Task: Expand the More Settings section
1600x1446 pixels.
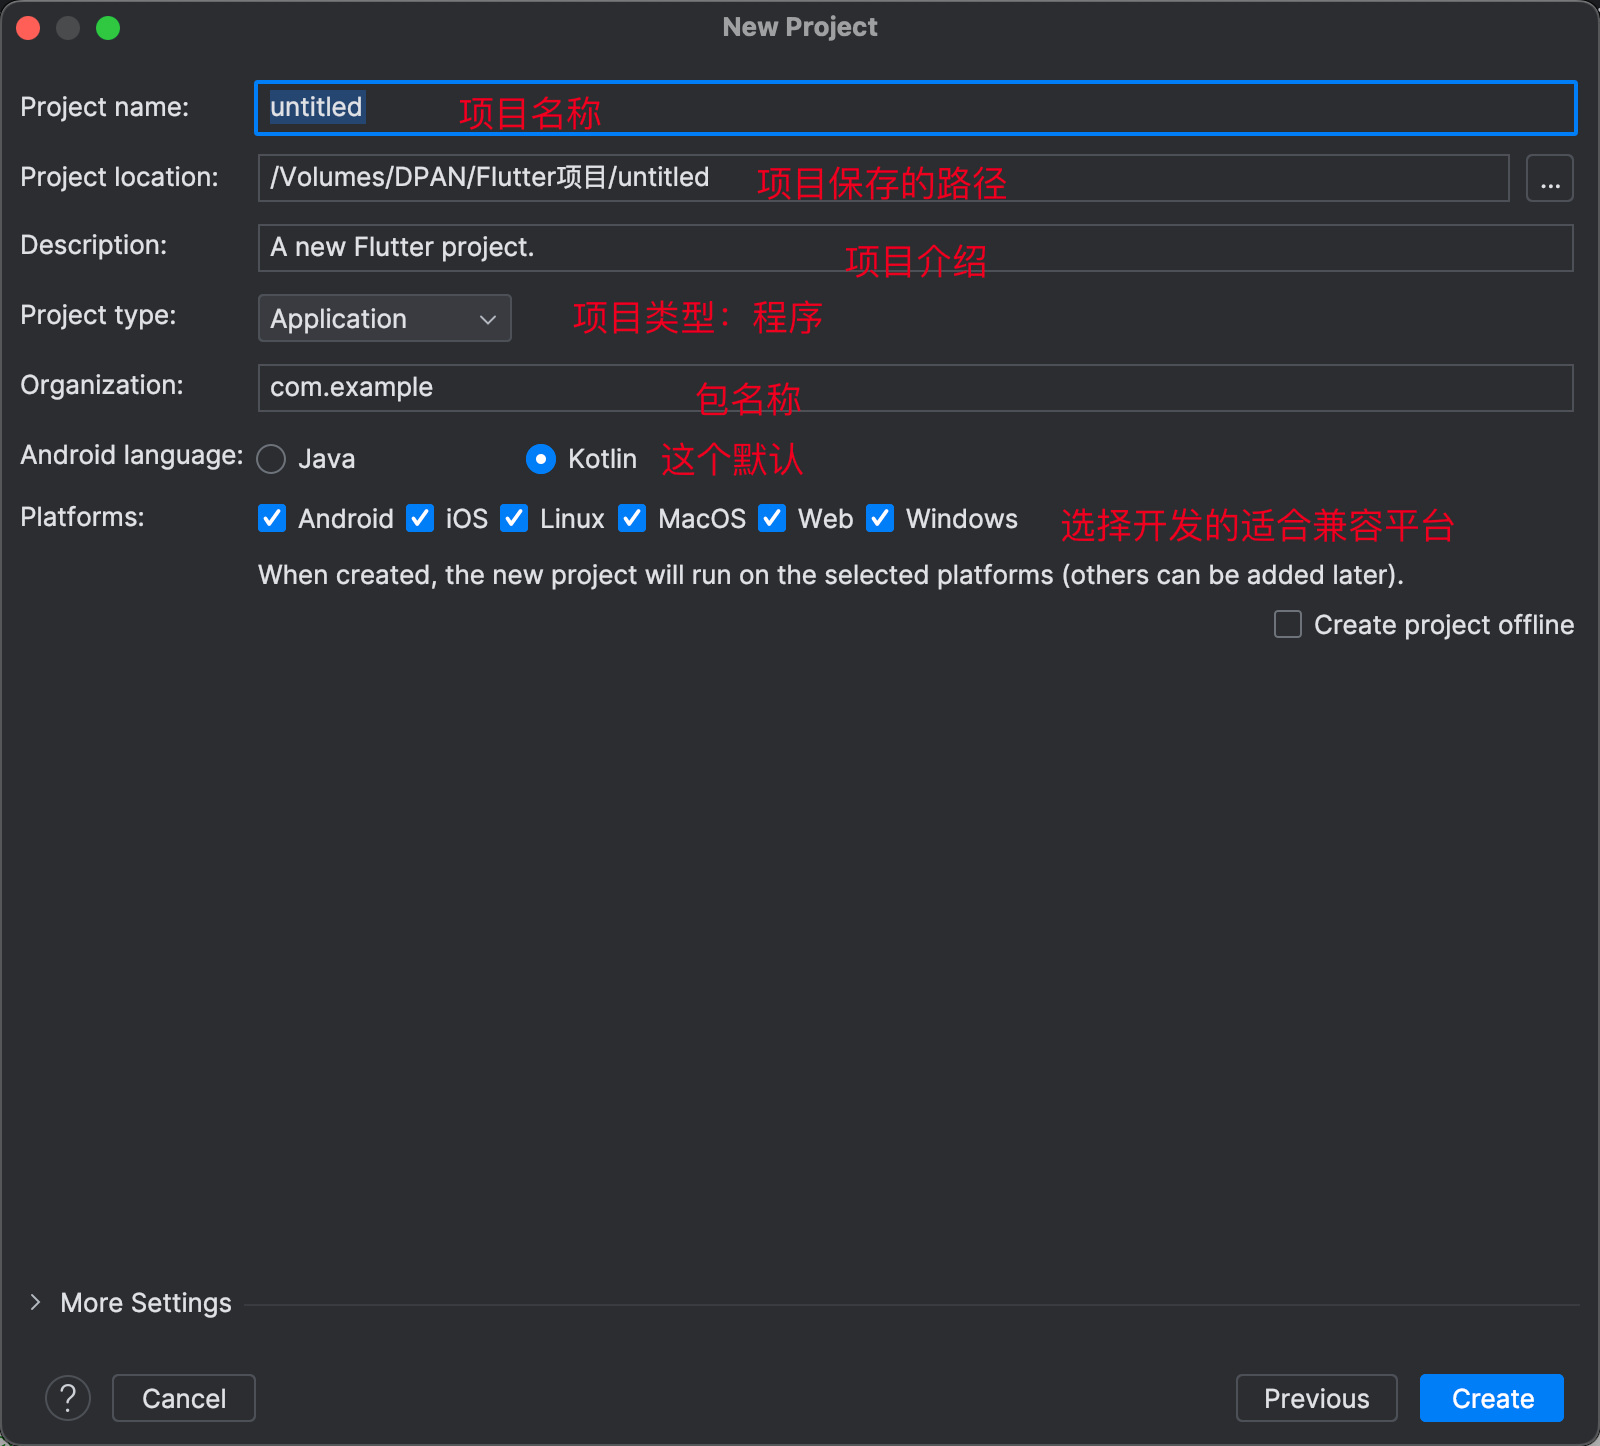Action: point(35,1302)
